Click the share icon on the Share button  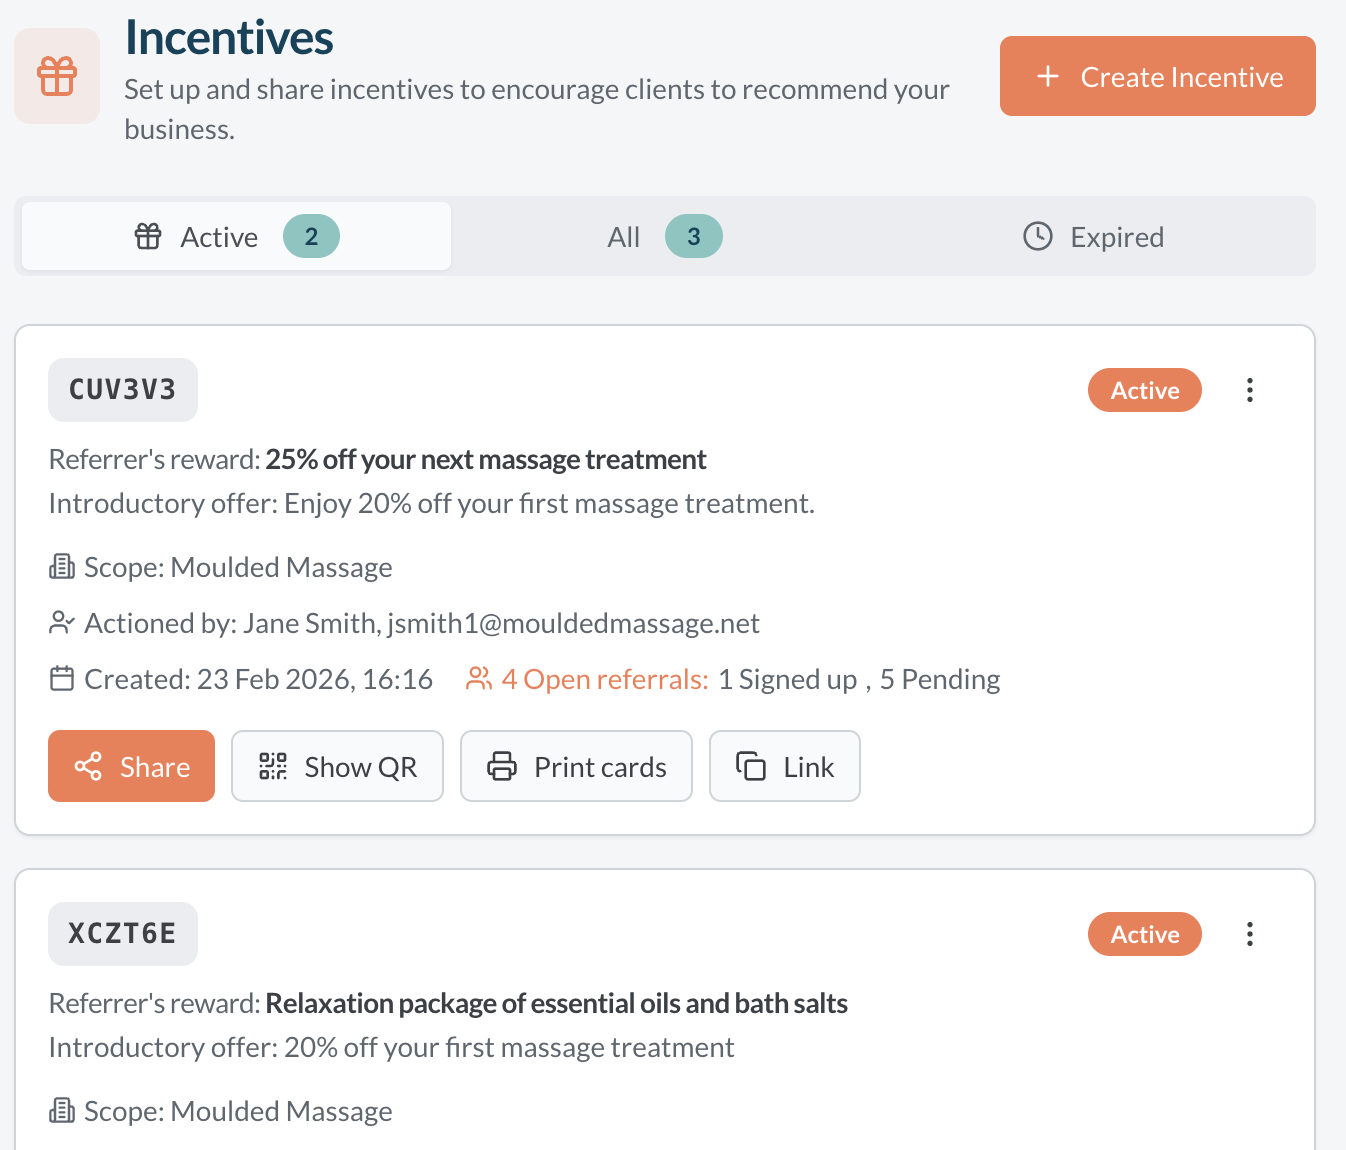click(89, 766)
